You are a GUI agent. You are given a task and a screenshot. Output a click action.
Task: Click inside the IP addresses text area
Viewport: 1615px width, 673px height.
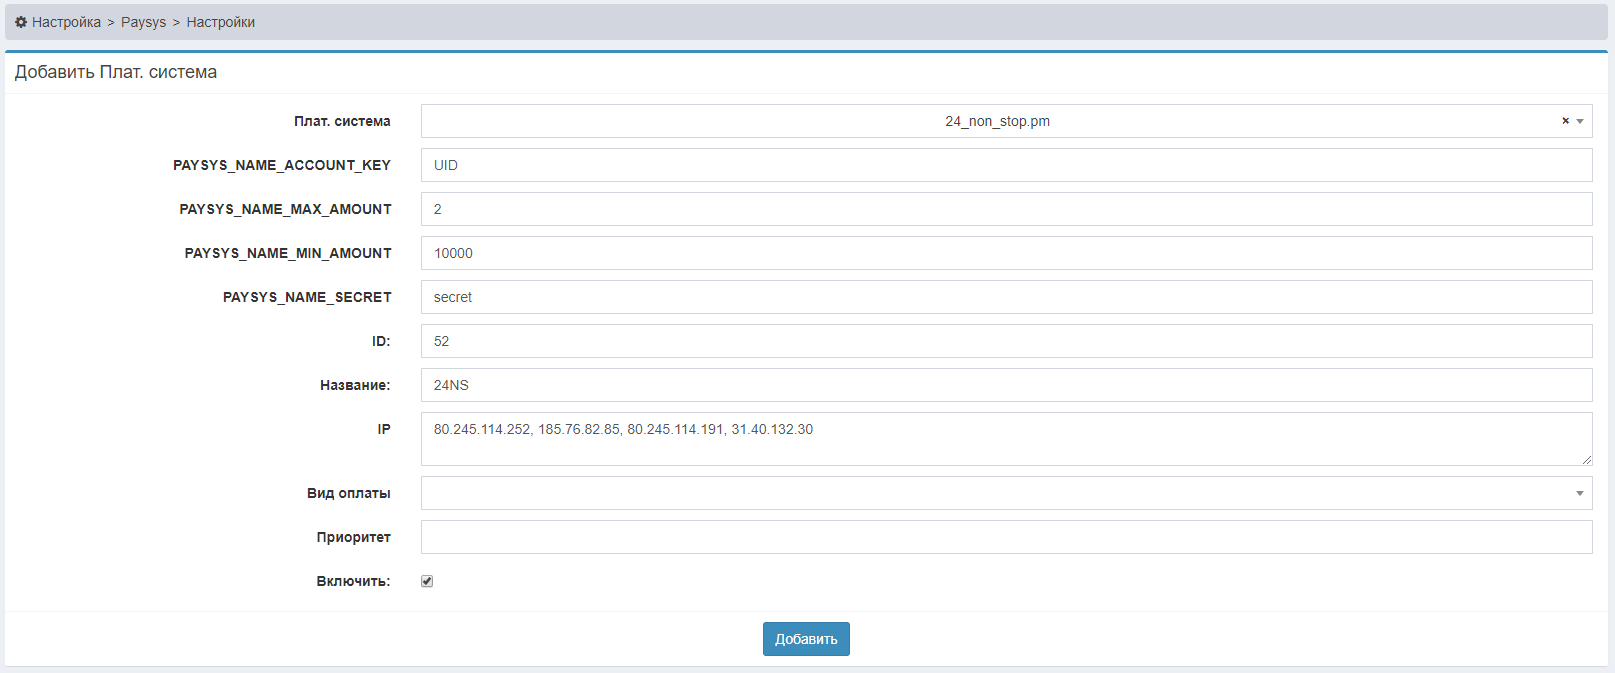coord(1006,439)
